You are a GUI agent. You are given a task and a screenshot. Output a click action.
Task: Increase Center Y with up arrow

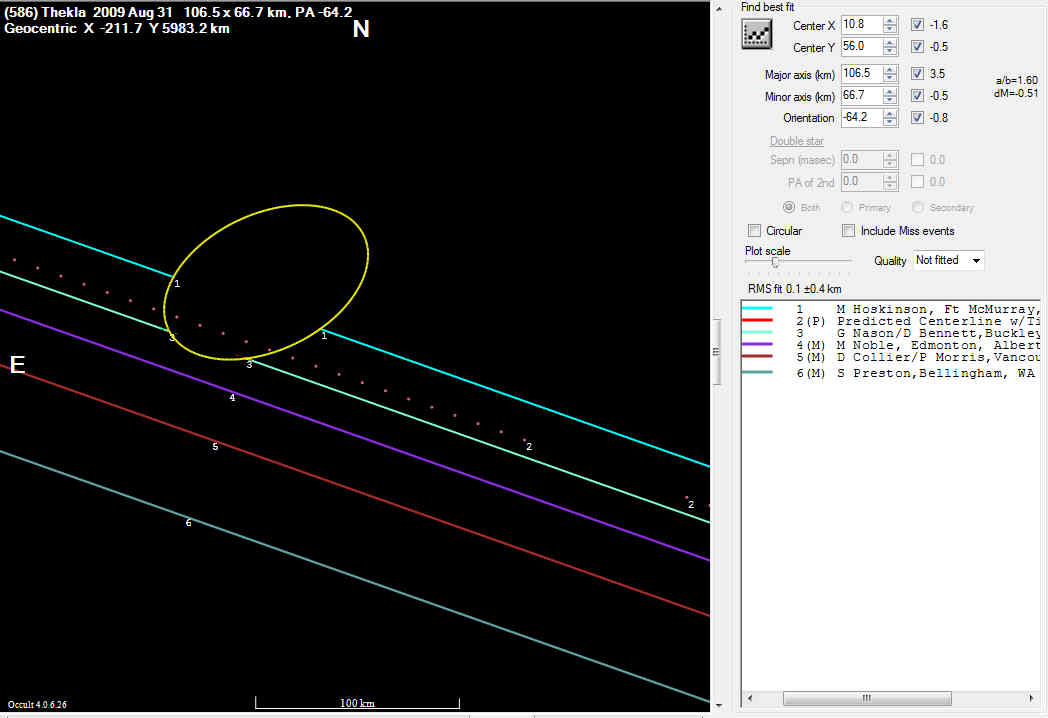[x=890, y=43]
